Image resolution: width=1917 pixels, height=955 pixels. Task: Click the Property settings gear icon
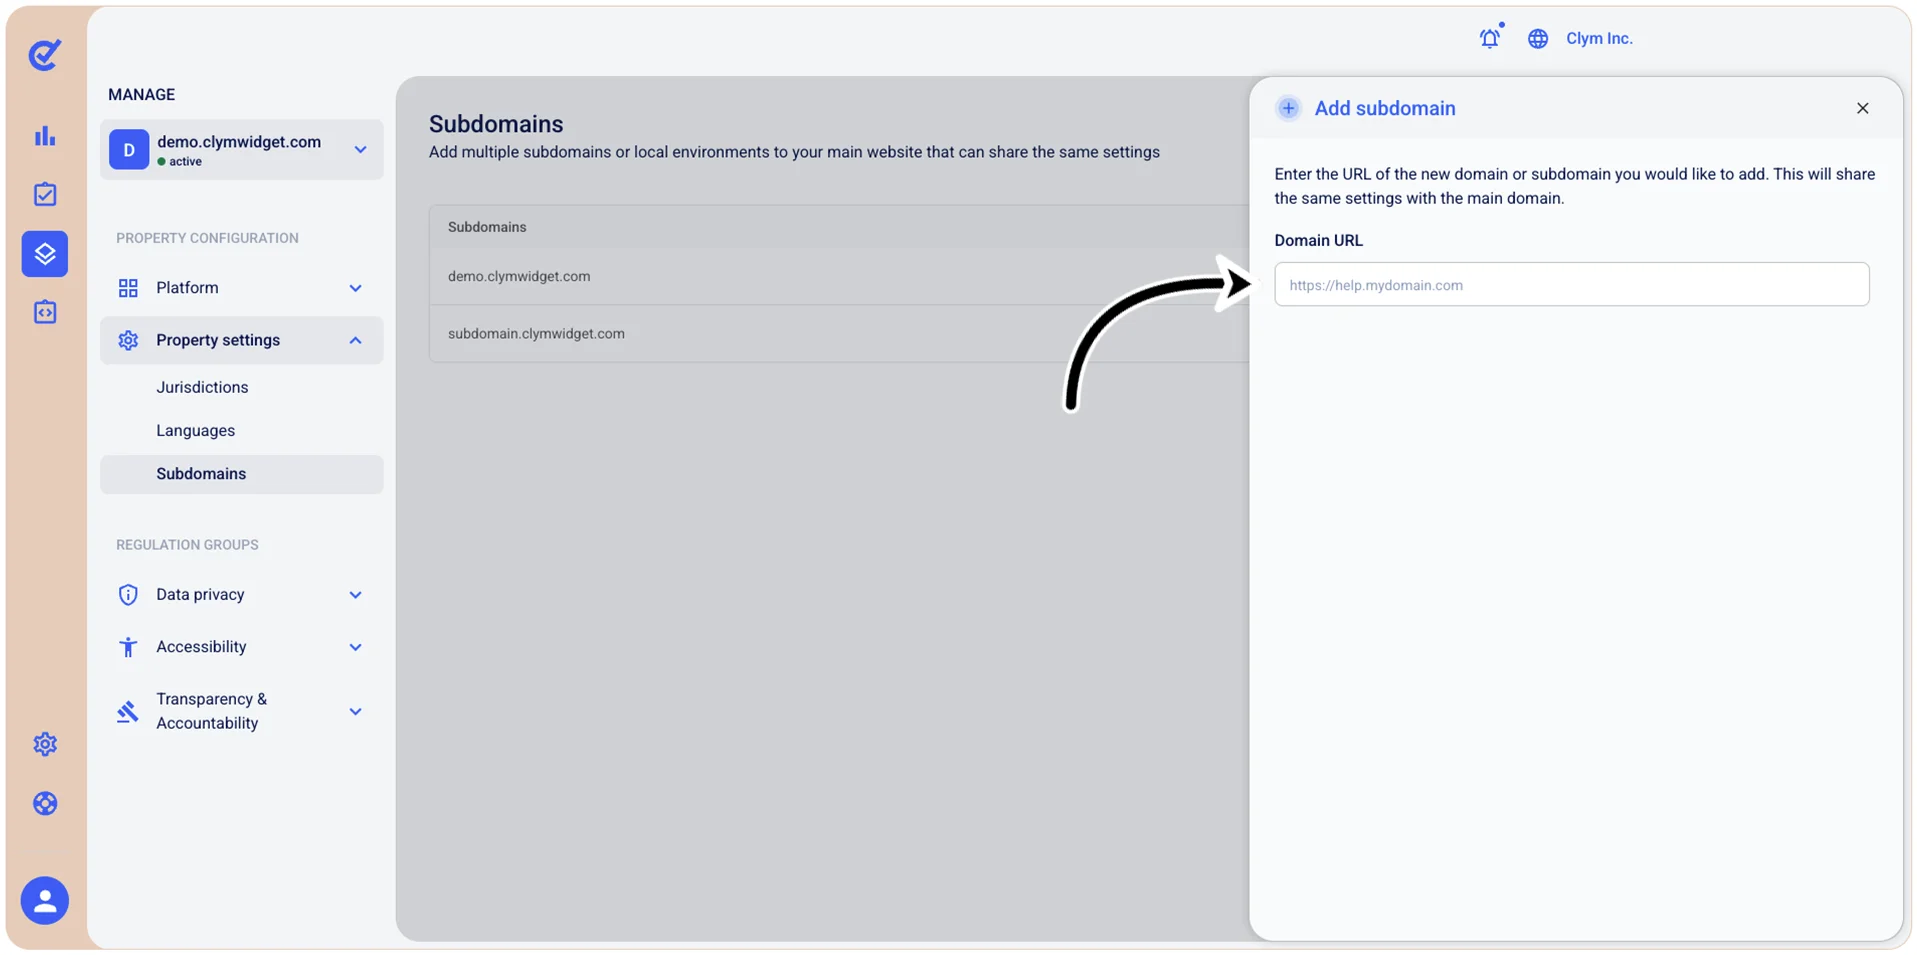tap(128, 340)
